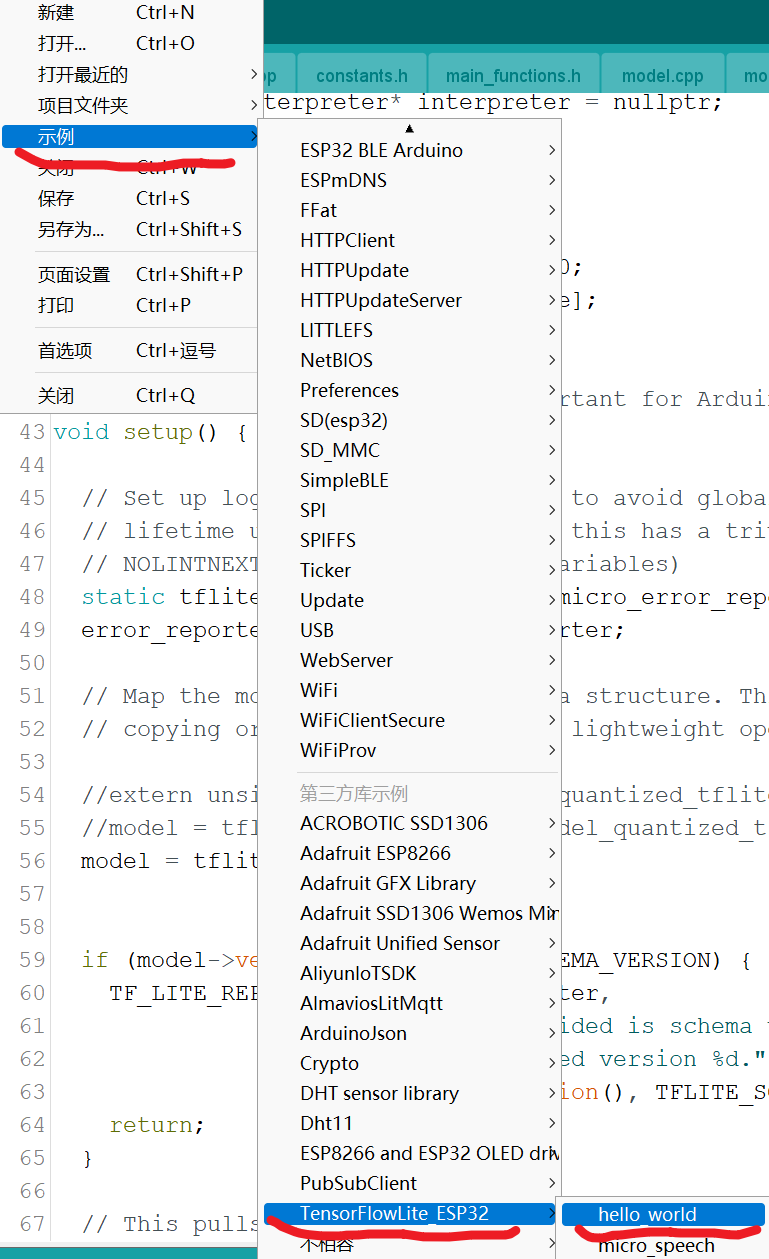769x1259 pixels.
Task: Expand arrow beside WiFiProv
Action: point(552,751)
